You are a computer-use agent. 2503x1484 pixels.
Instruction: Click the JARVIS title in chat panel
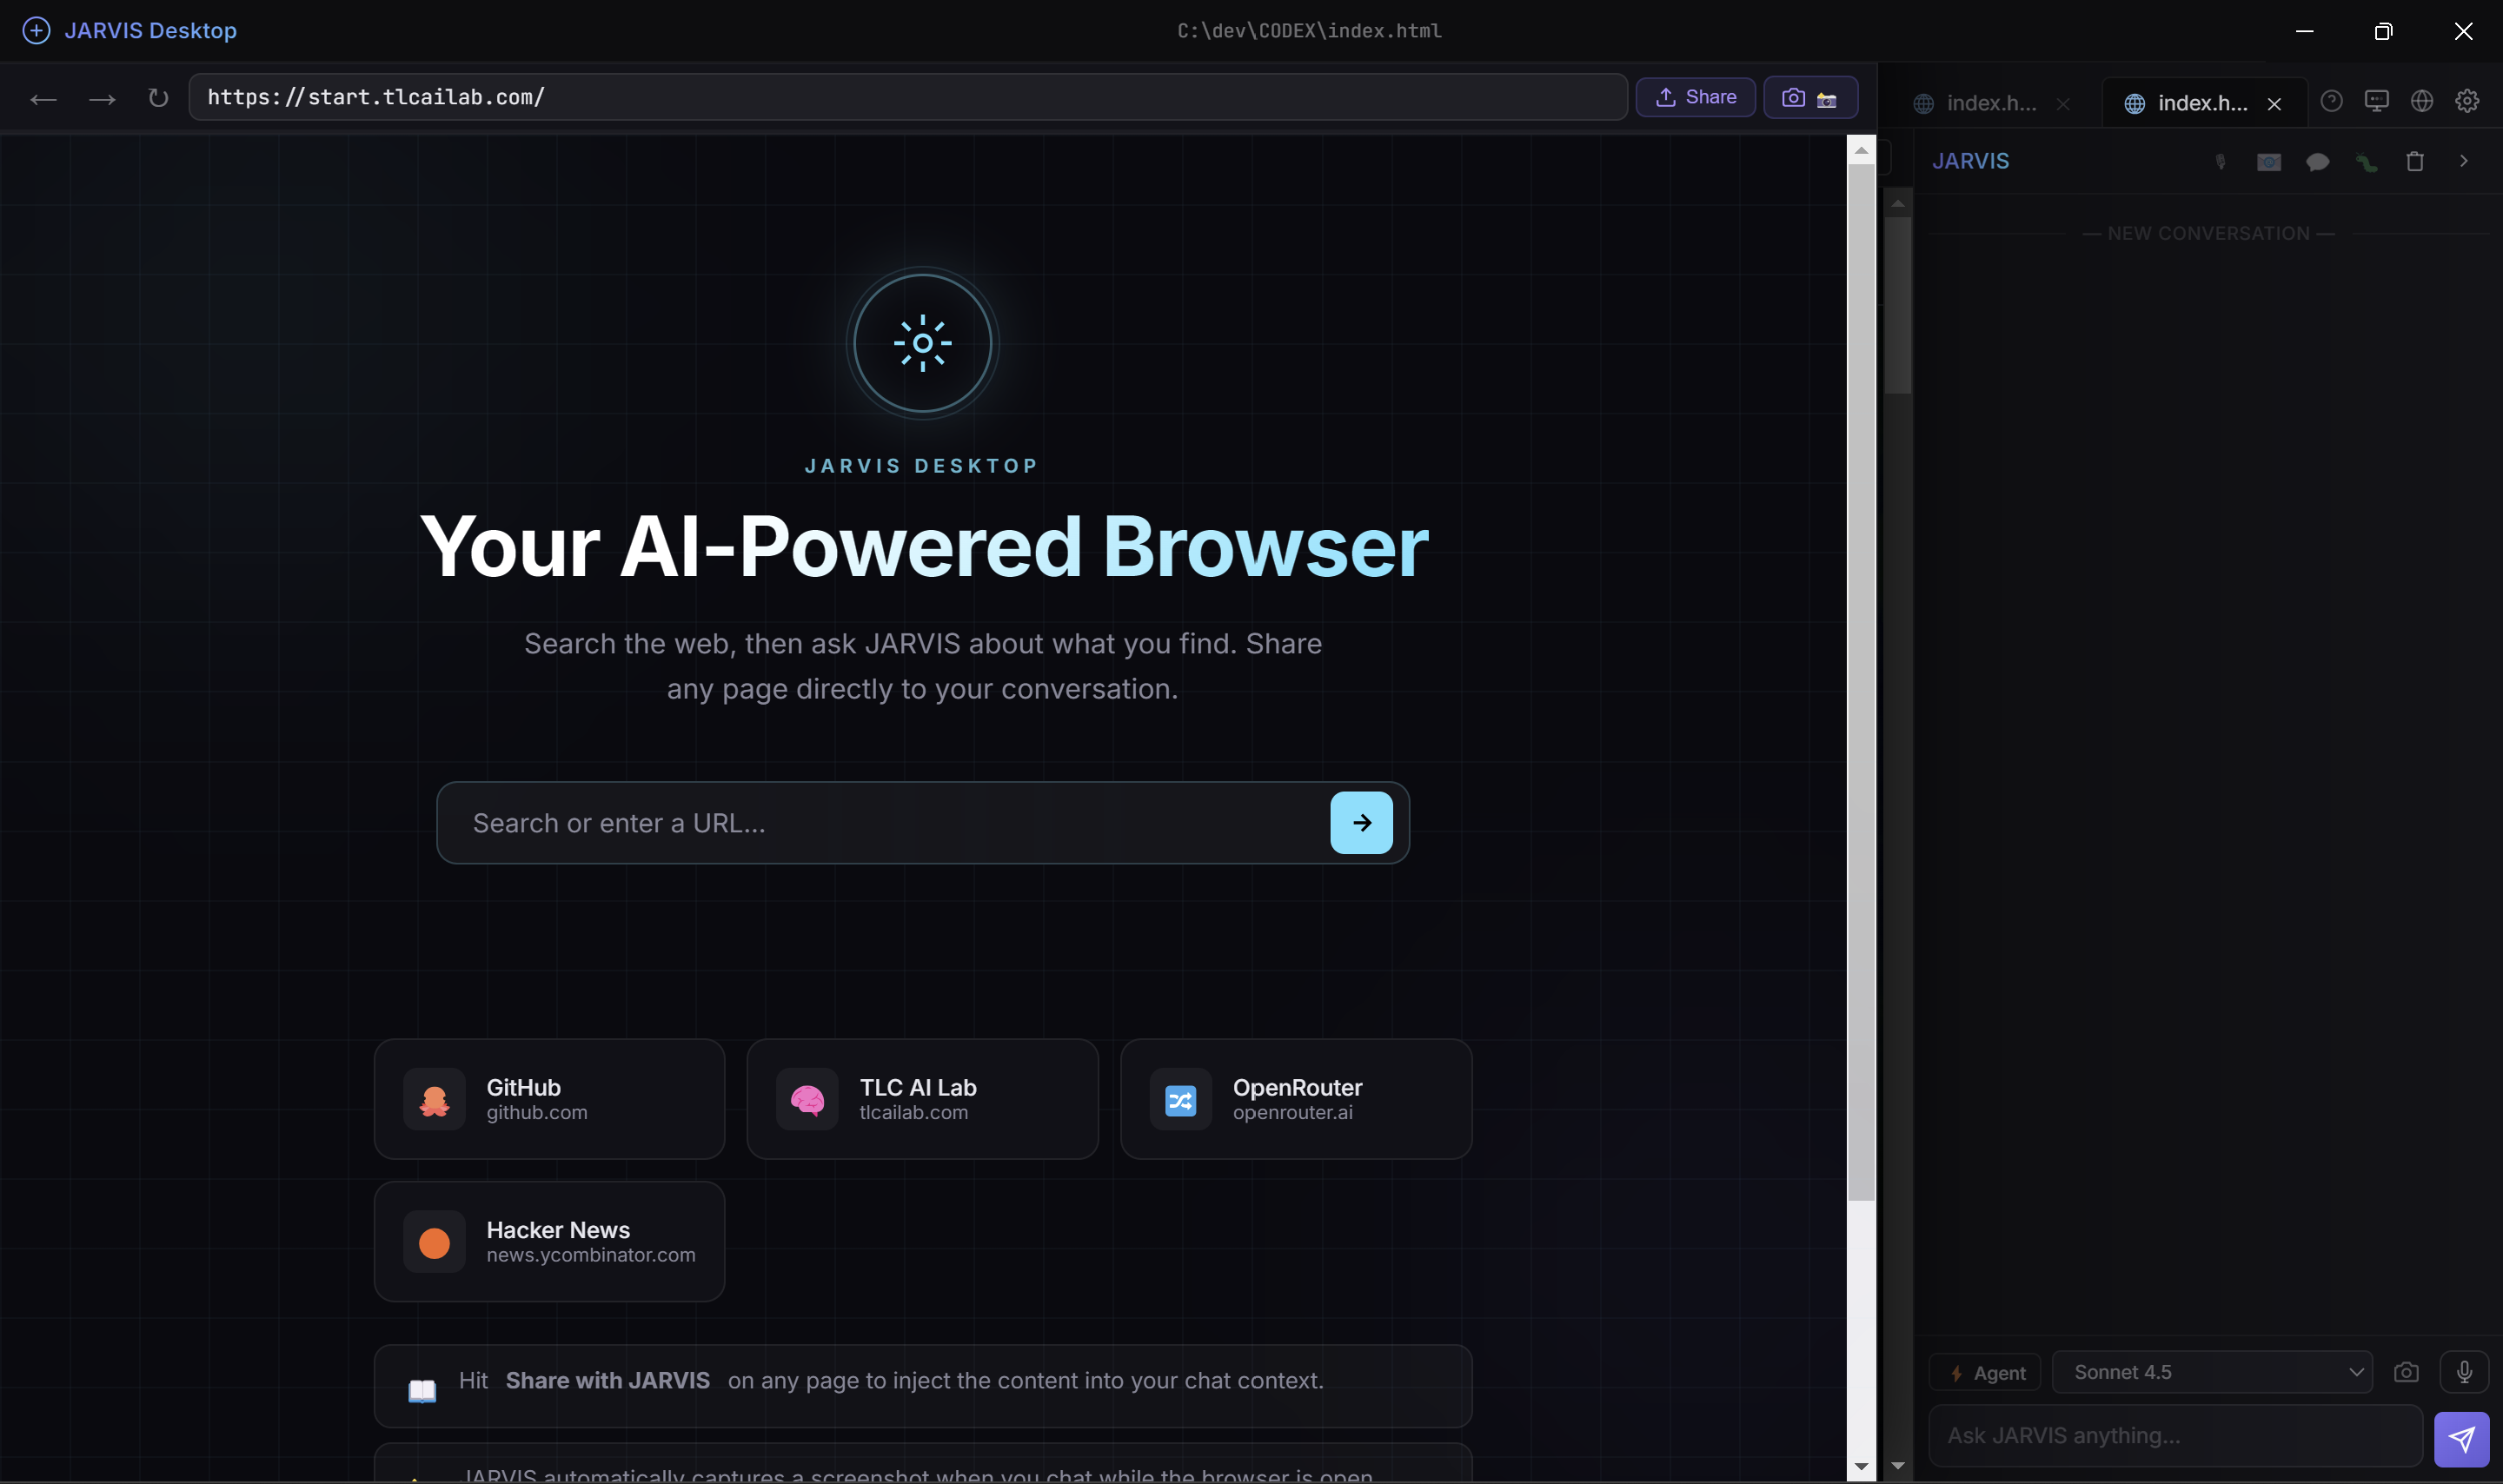tap(1970, 161)
